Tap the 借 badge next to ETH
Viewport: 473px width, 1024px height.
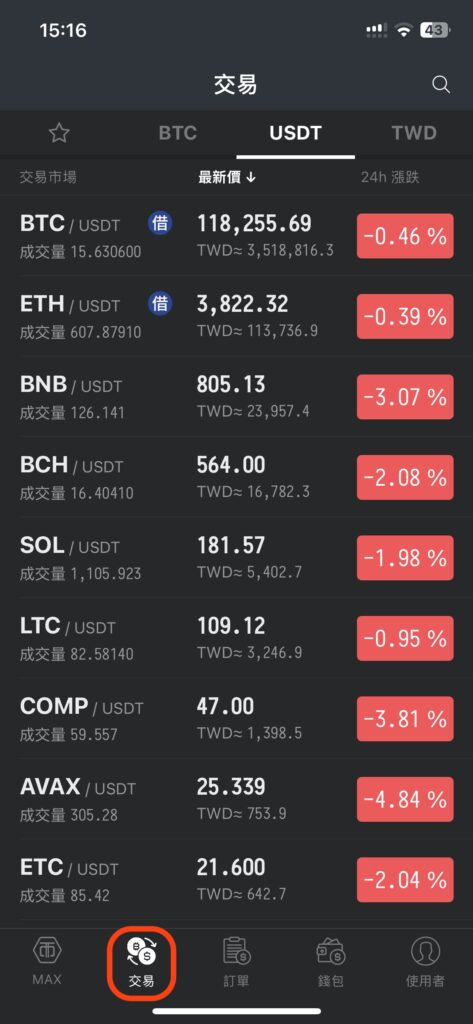click(160, 304)
